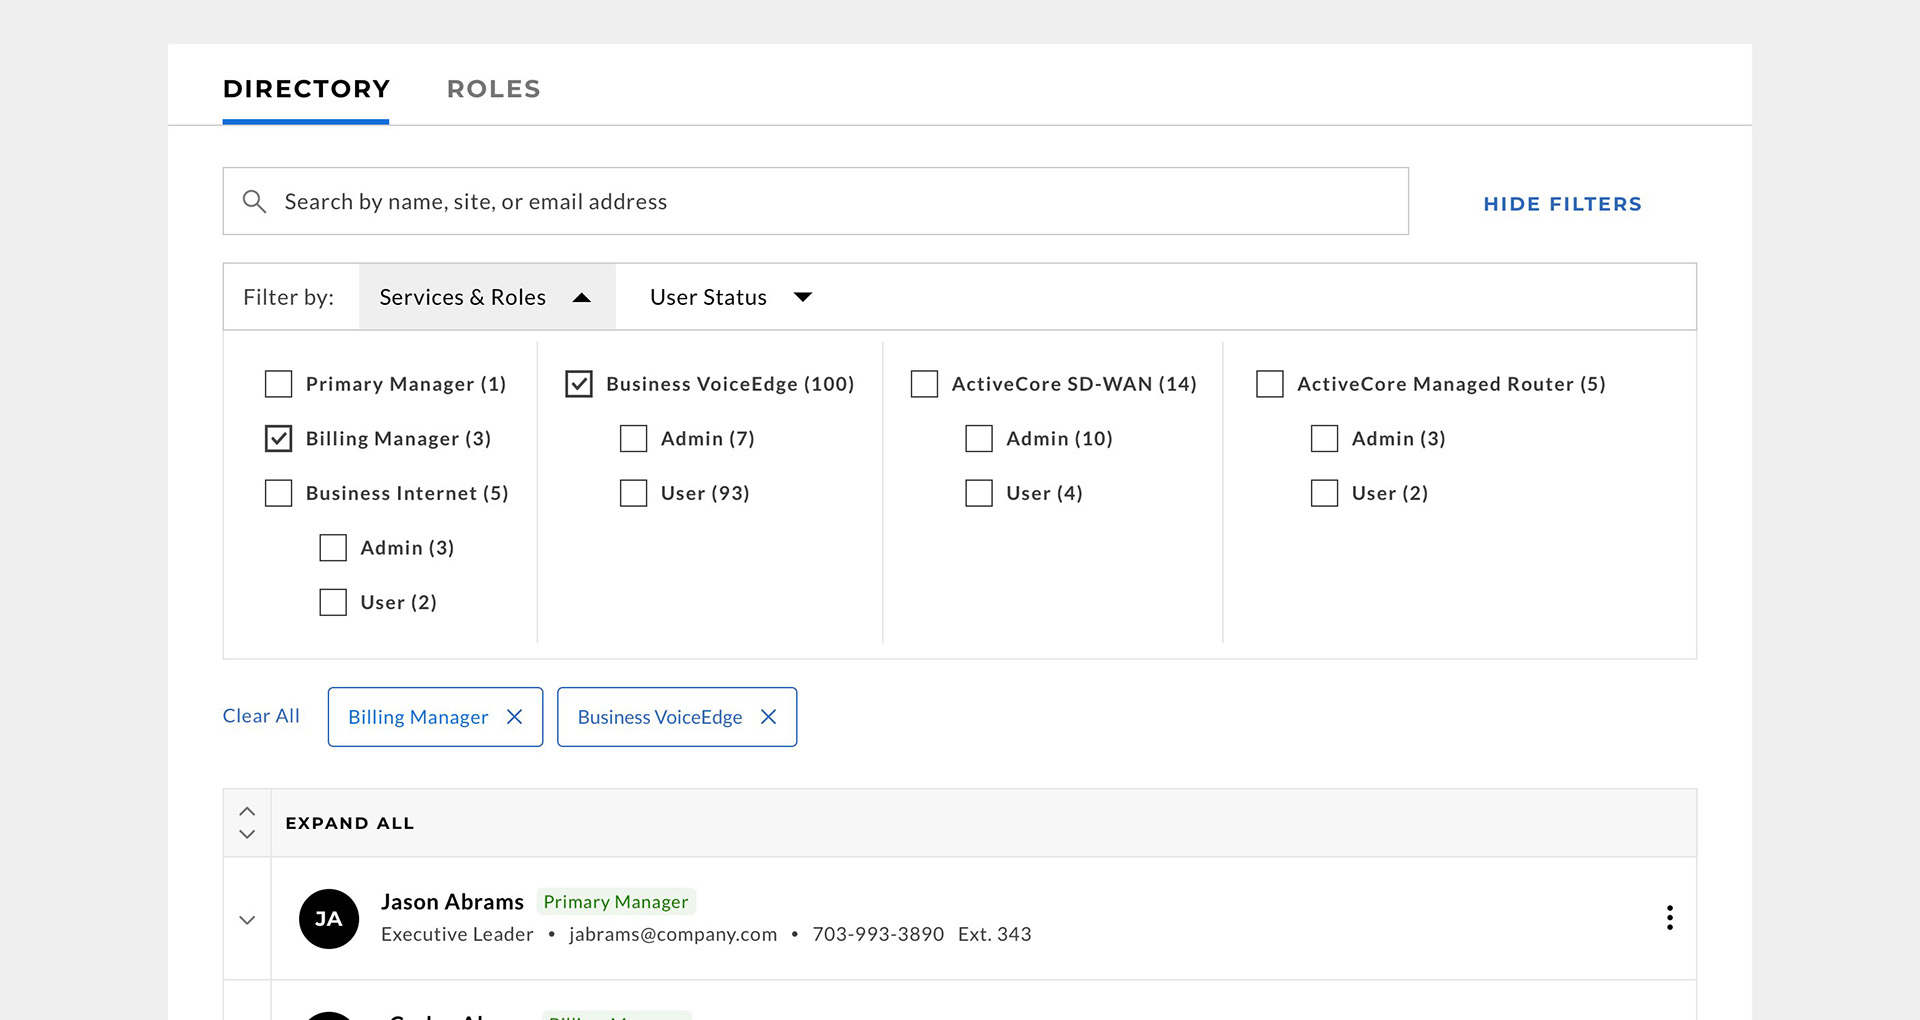Image resolution: width=1920 pixels, height=1020 pixels.
Task: Click the Expand All label
Action: pos(350,823)
